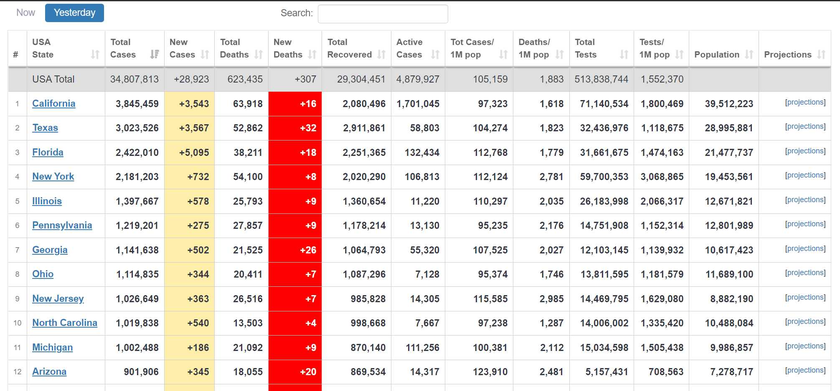Sort table by Total Deaths icon
This screenshot has height=391, width=840.
click(259, 55)
